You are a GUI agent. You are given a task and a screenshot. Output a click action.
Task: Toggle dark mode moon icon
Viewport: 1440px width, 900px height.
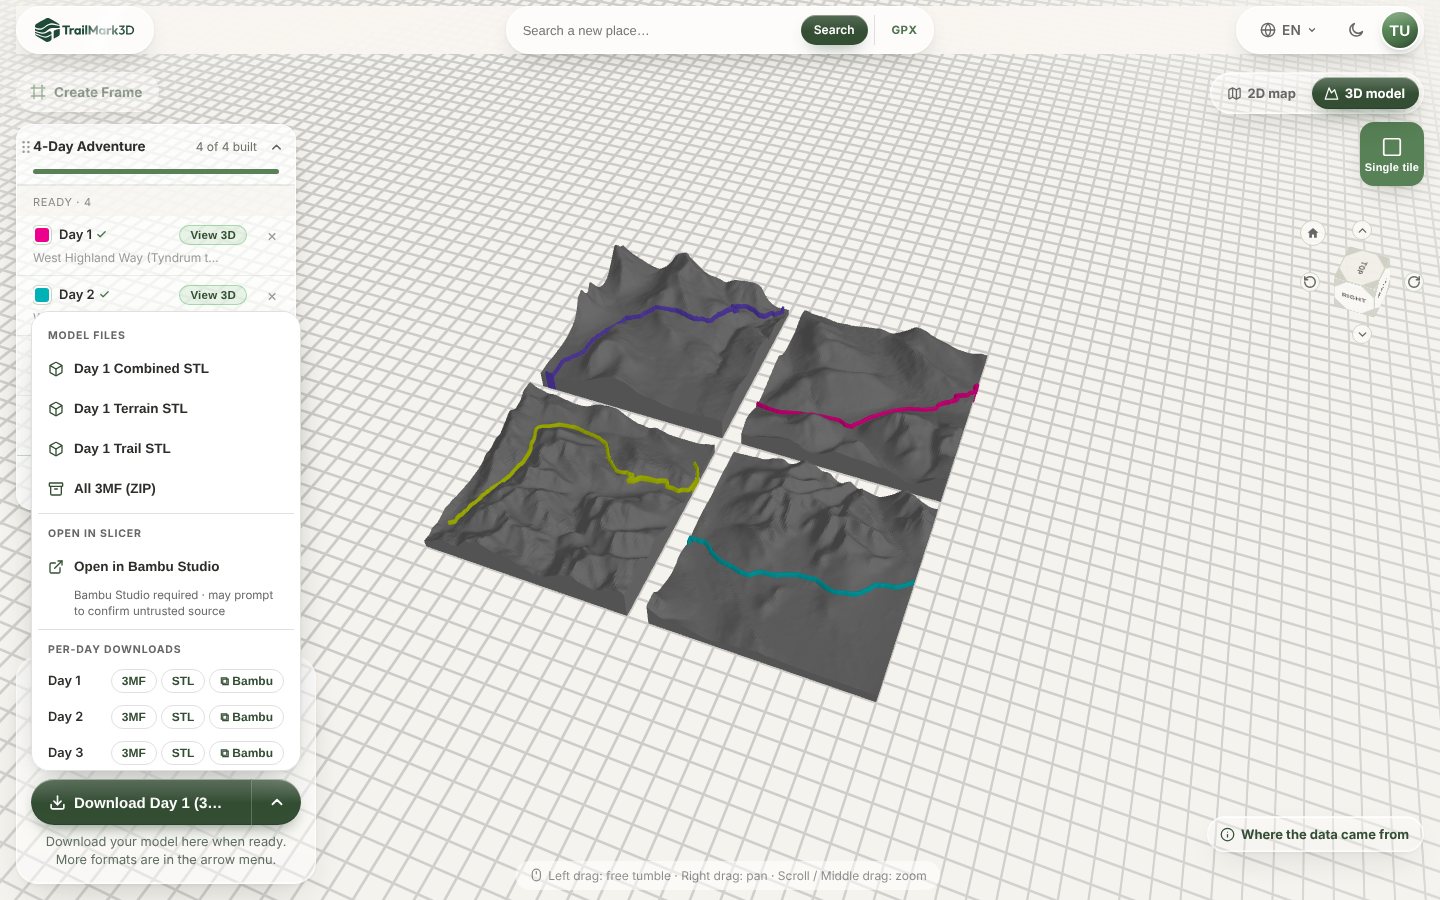coord(1356,30)
